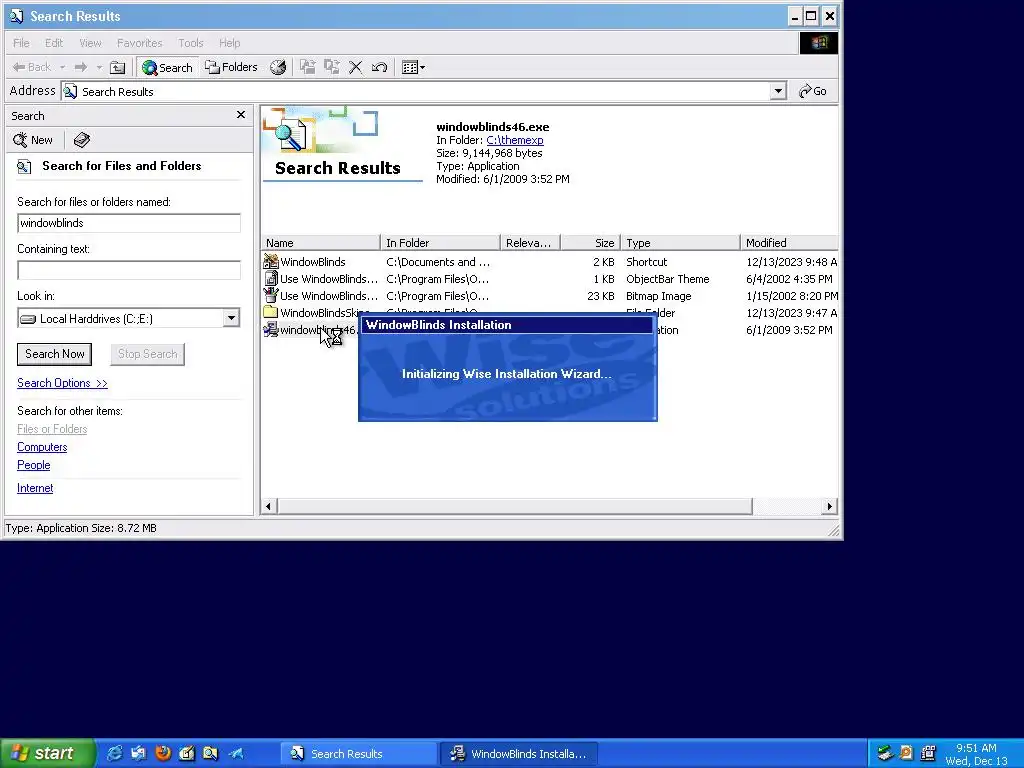This screenshot has height=768, width=1024.
Task: Click the Forward arrow button
Action: pyautogui.click(x=81, y=67)
